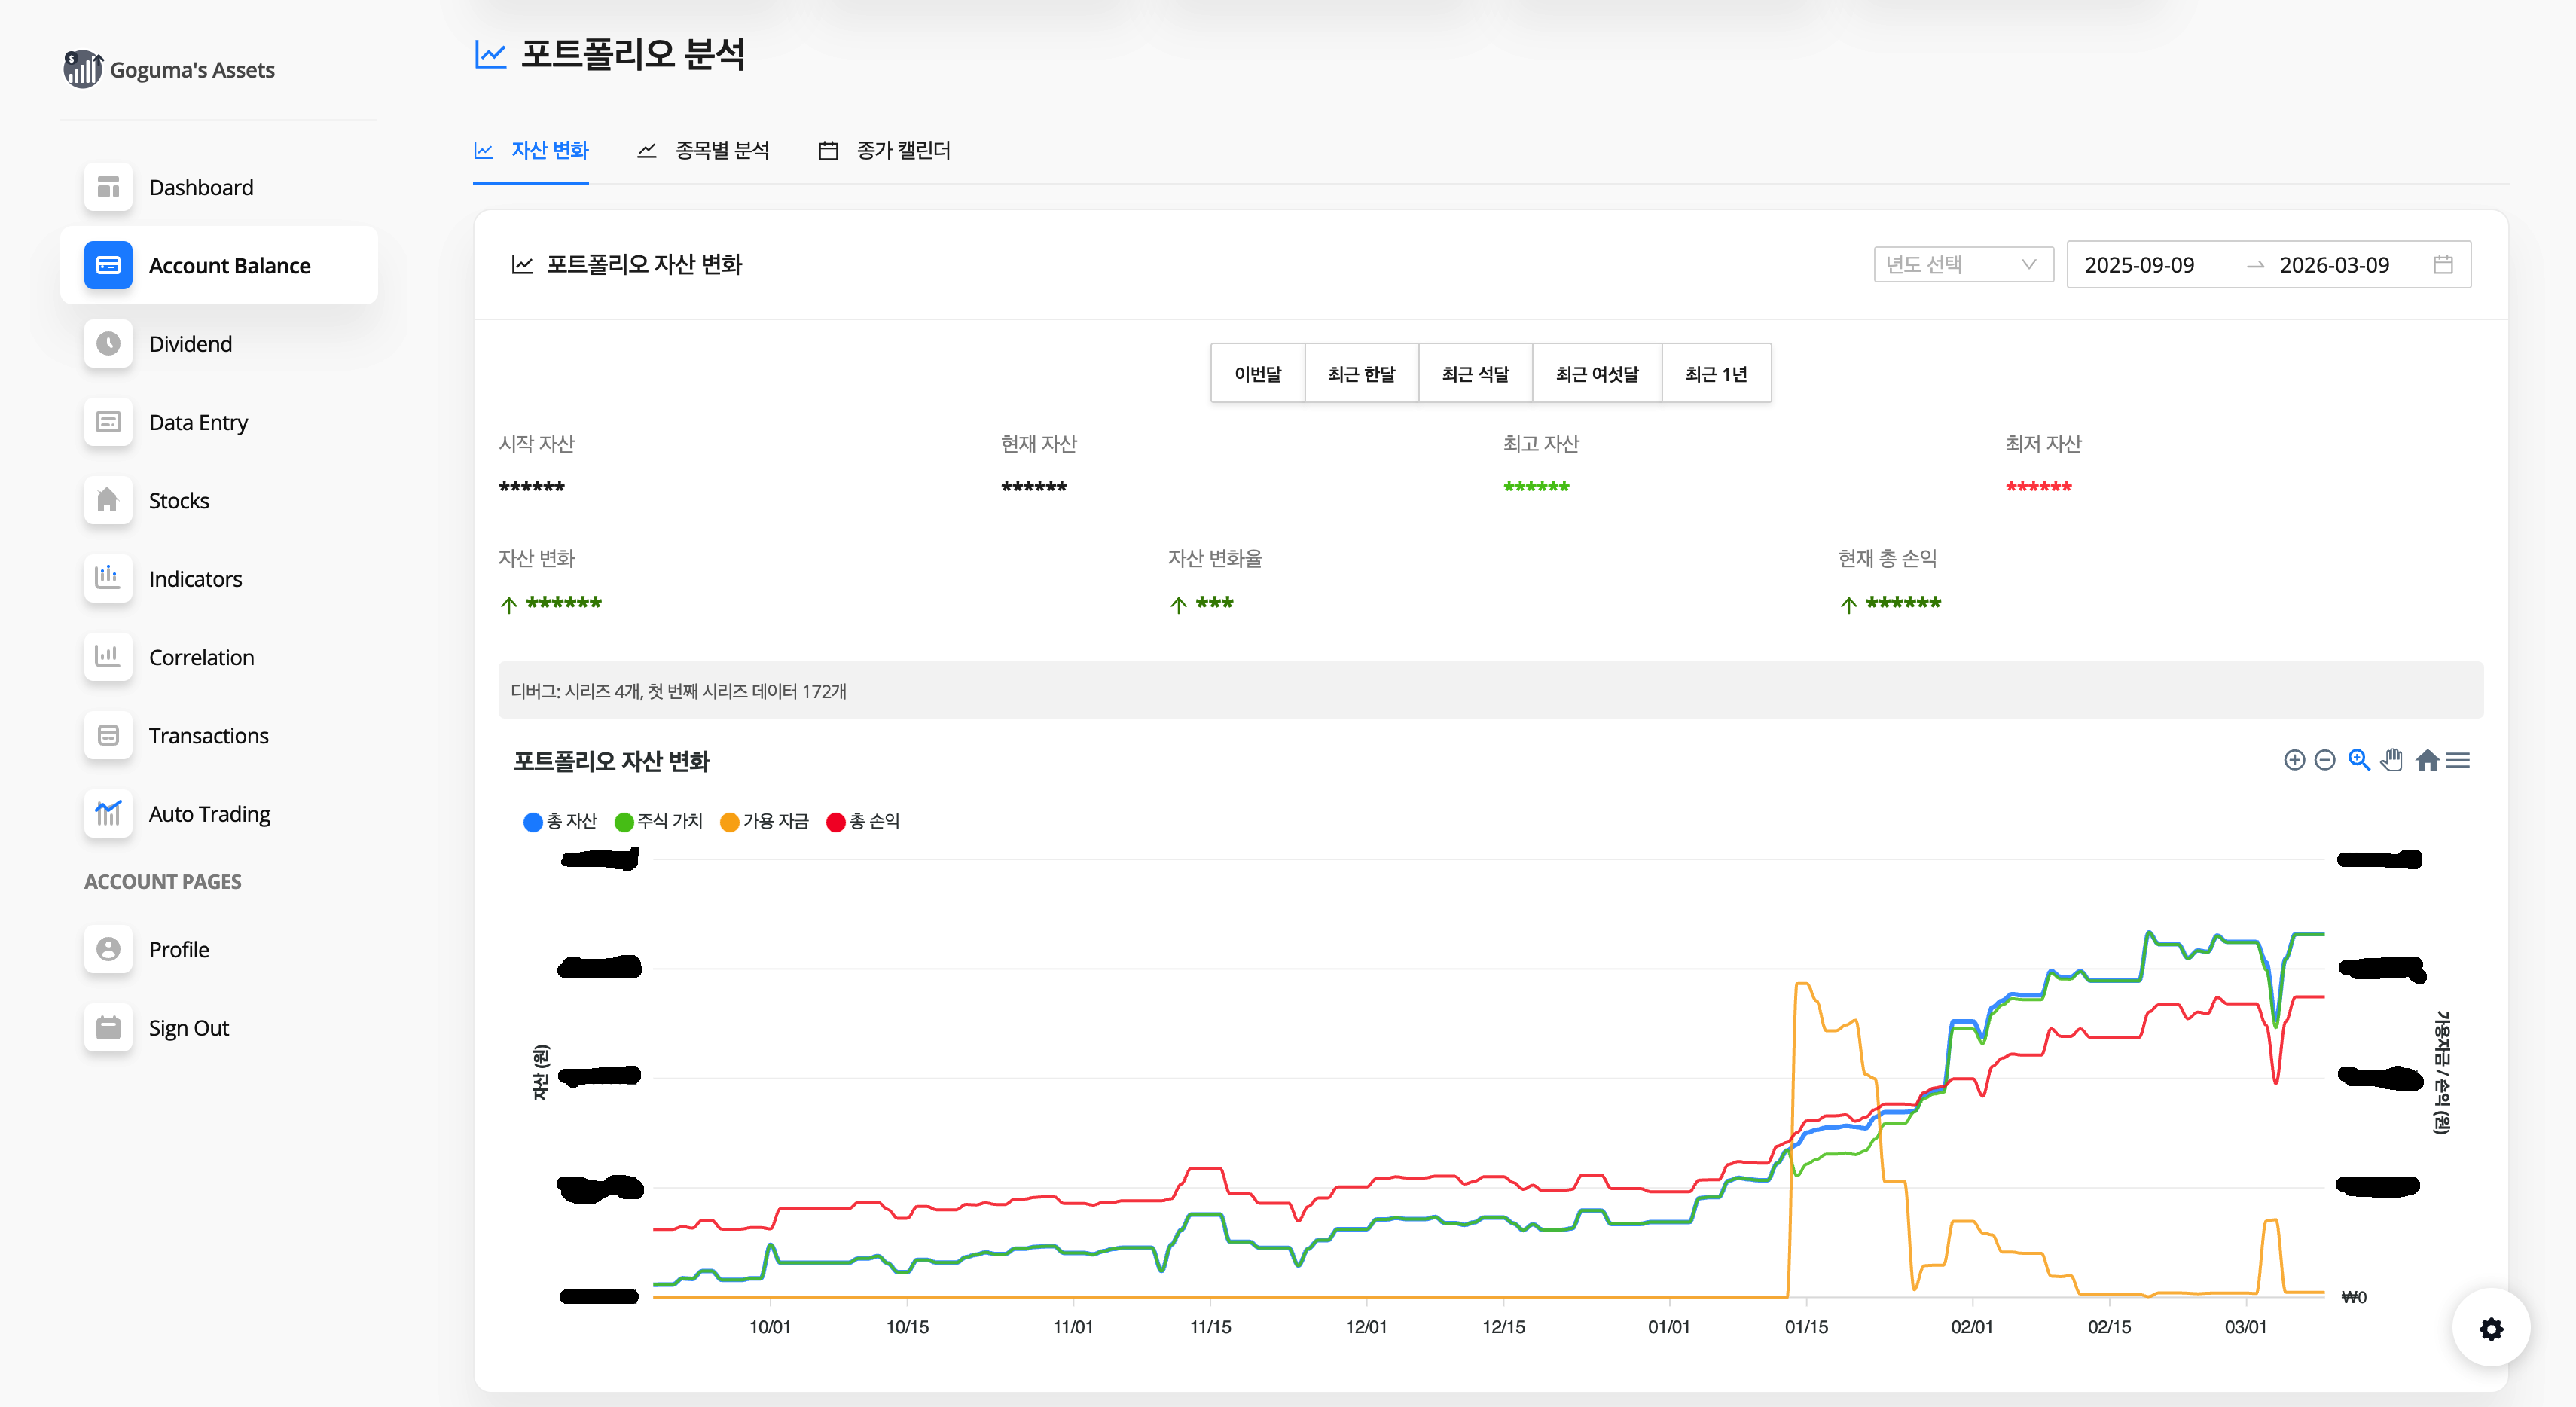The height and width of the screenshot is (1407, 2576).
Task: Click the start date 2025-09-09 field
Action: [x=2139, y=265]
